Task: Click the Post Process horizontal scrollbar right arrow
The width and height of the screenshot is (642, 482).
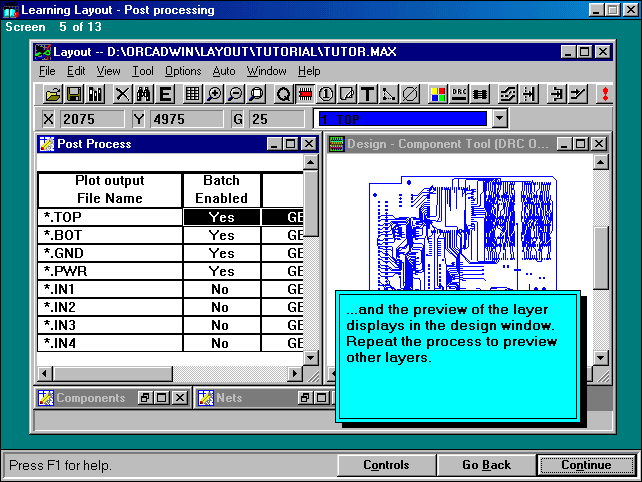Action: coord(295,374)
